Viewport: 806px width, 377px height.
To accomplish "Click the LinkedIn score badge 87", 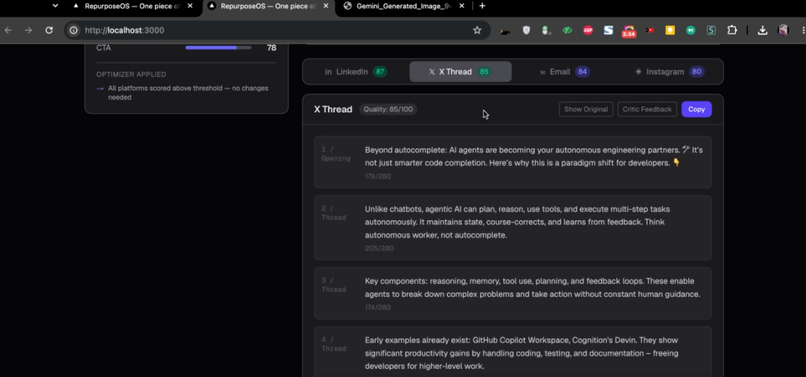I will tap(380, 72).
